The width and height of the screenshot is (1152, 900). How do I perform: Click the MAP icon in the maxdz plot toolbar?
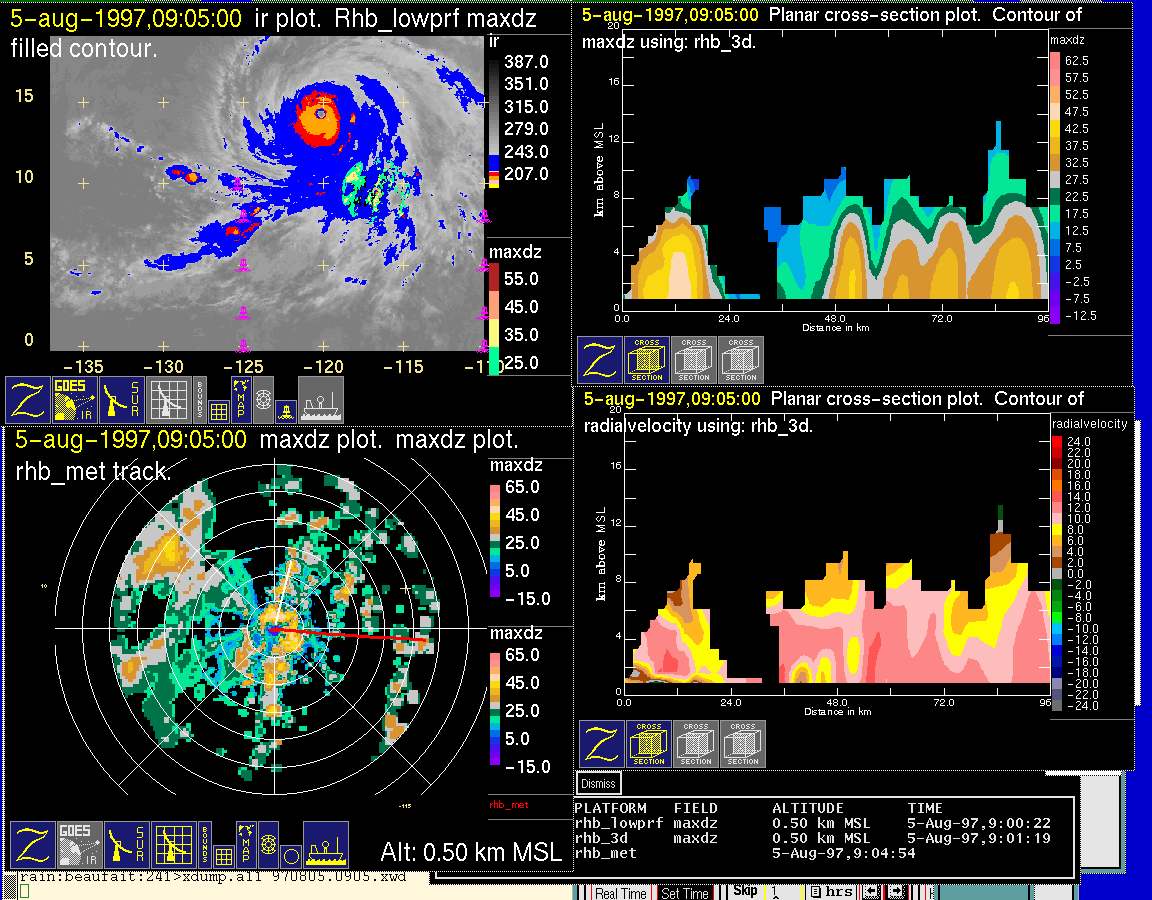246,844
